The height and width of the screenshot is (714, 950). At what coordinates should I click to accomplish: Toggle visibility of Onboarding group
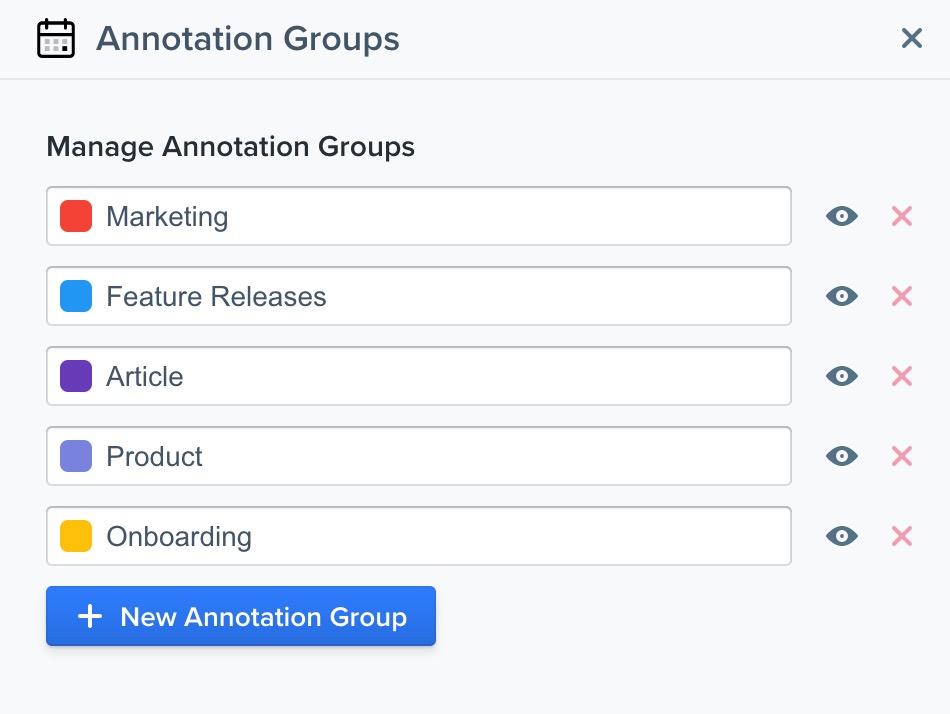click(x=842, y=536)
